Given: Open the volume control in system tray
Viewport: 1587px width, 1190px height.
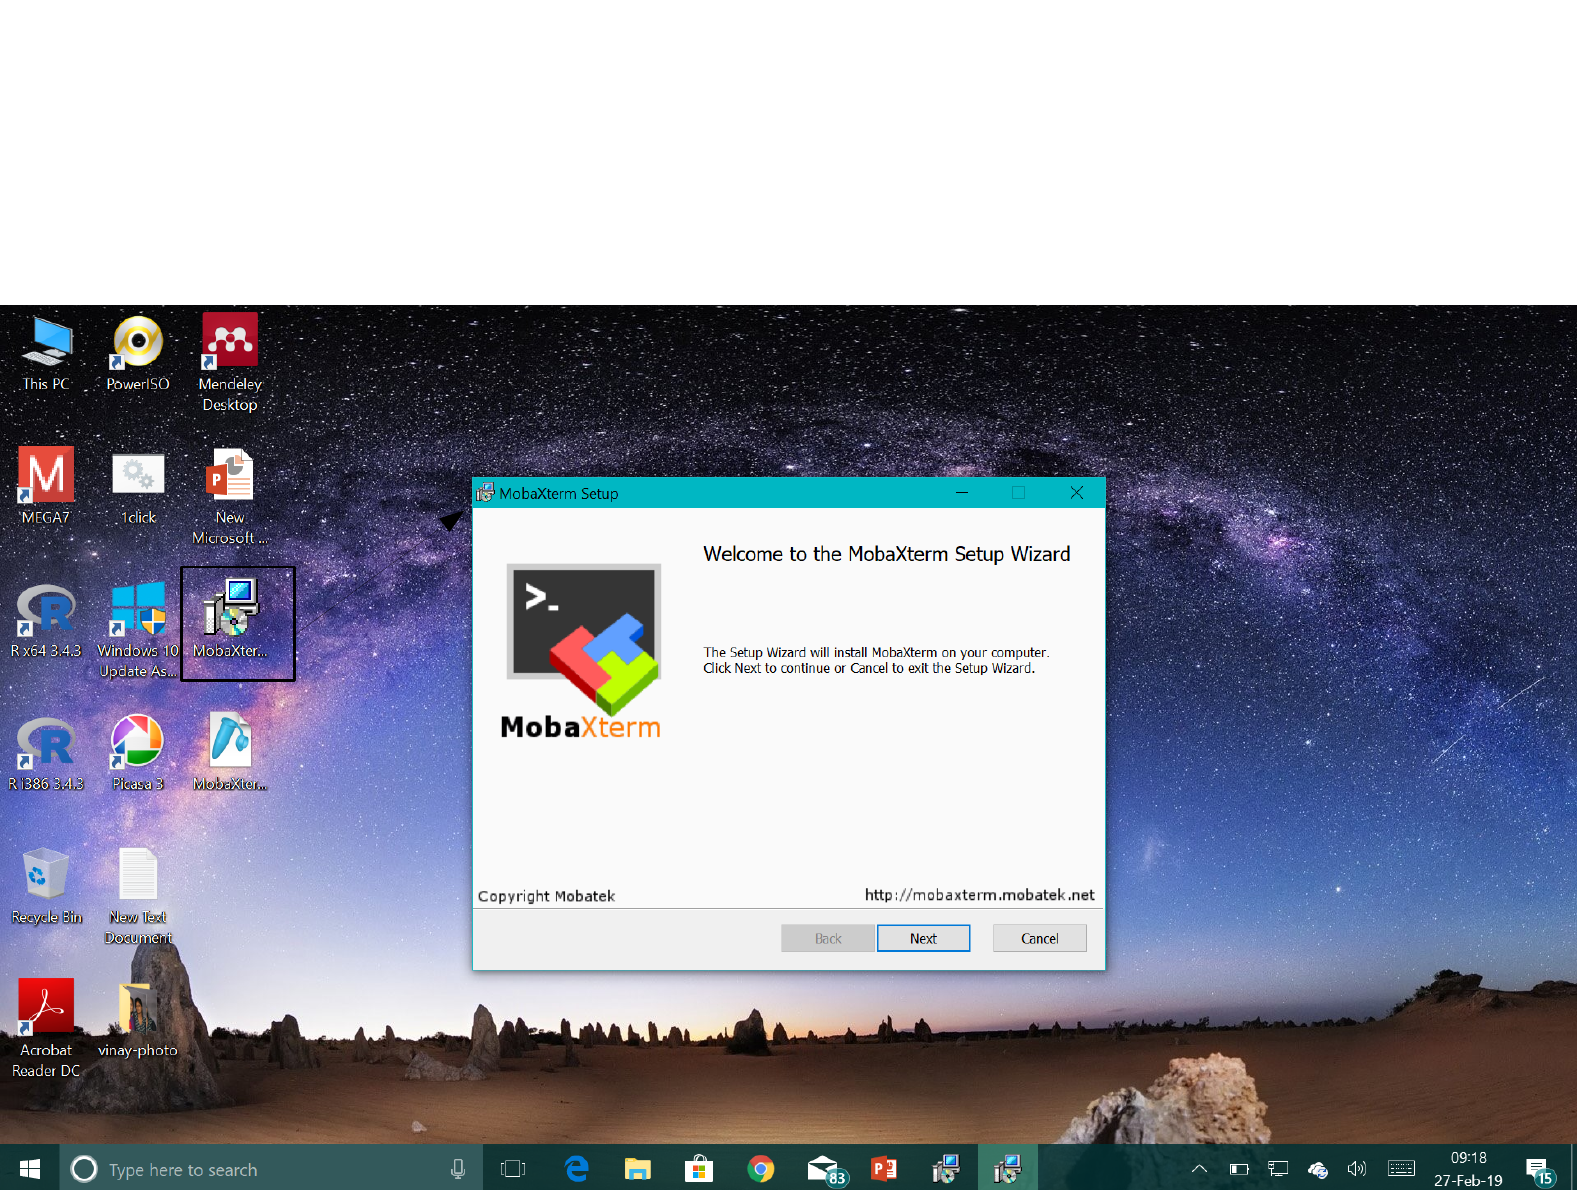Looking at the screenshot, I should point(1357,1169).
